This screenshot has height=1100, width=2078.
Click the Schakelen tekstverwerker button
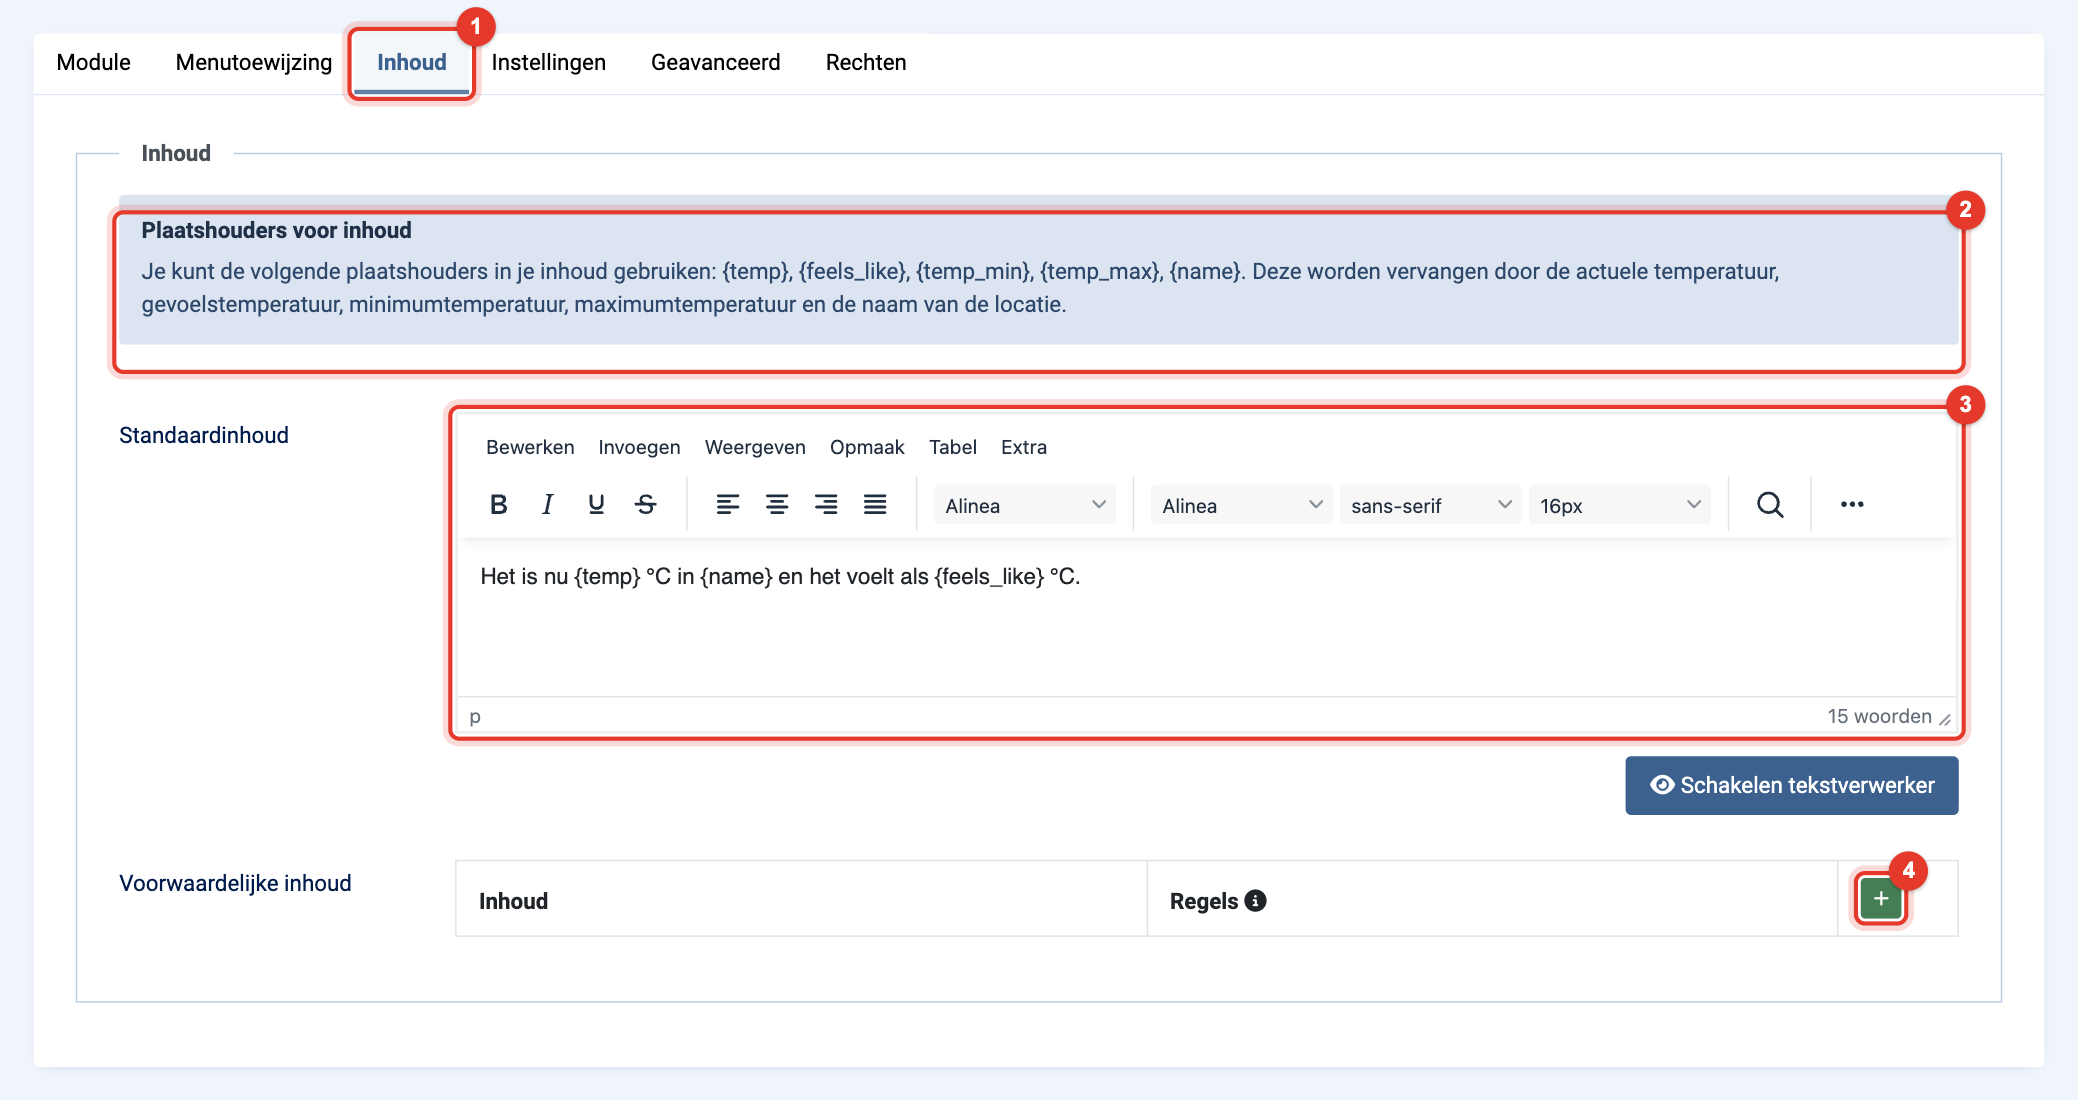click(x=1791, y=785)
